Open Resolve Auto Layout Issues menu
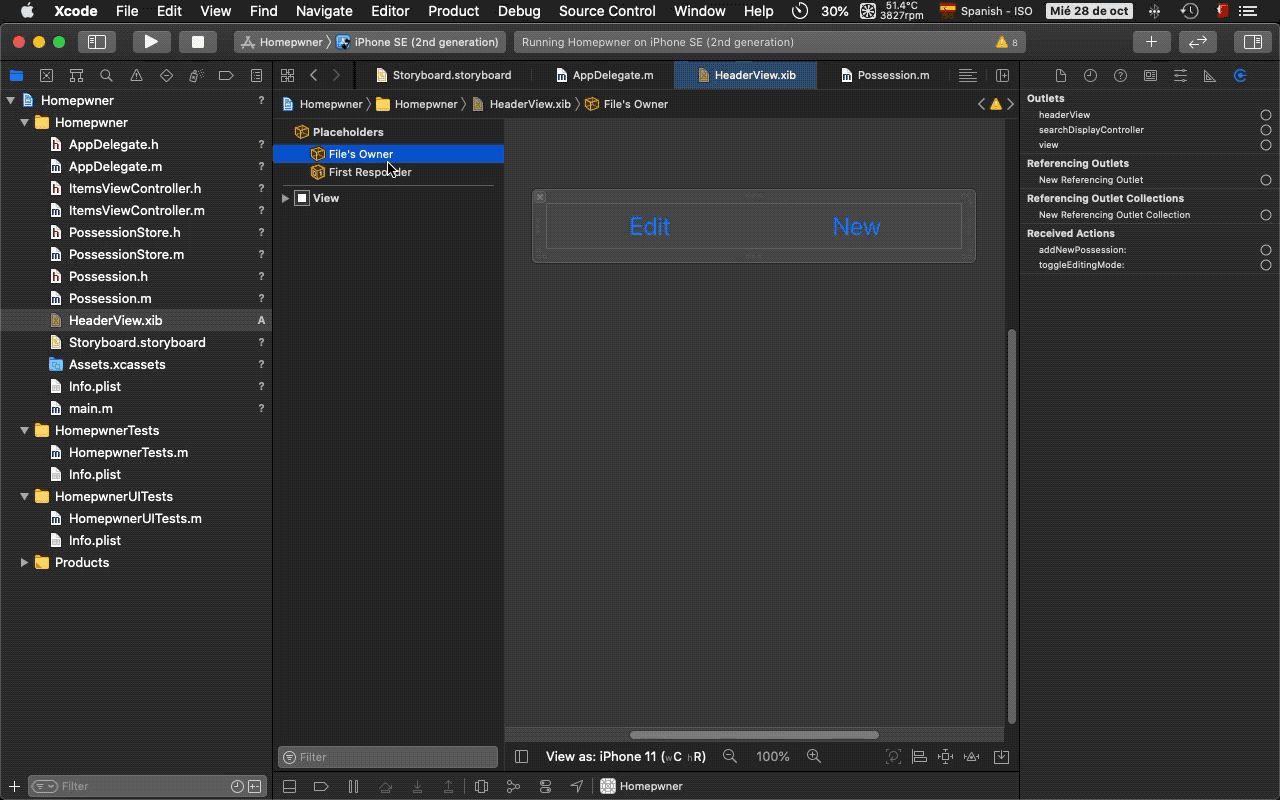The width and height of the screenshot is (1280, 800). click(x=971, y=757)
